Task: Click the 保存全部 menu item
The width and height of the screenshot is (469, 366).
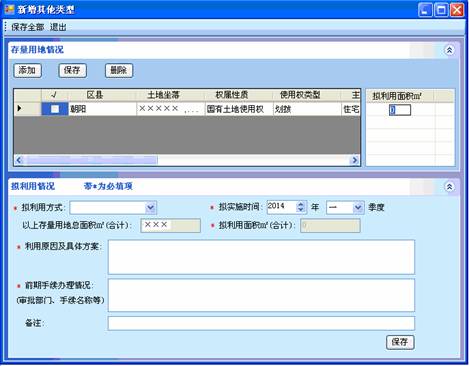Action: point(27,27)
